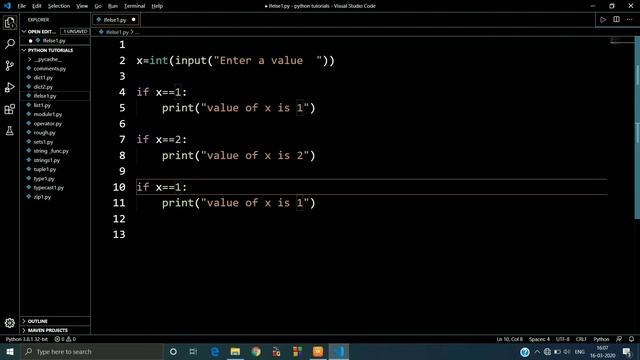Open the notifications bell in status bar
The height and width of the screenshot is (360, 640).
coord(631,339)
